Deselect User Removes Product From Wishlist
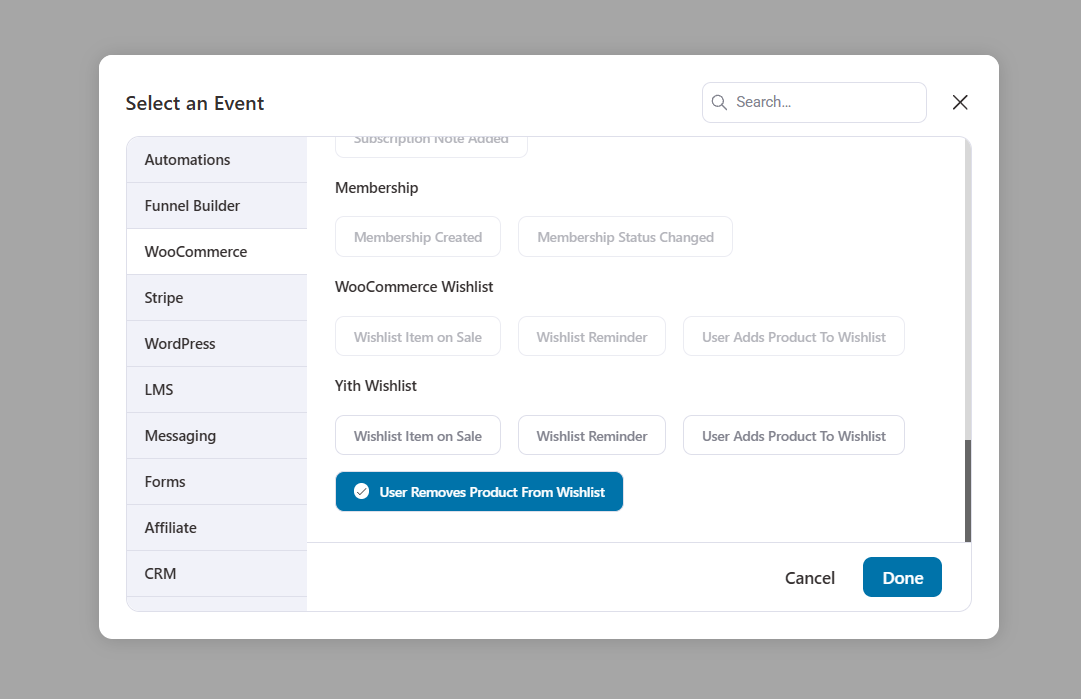The image size is (1081, 699). pyautogui.click(x=479, y=492)
